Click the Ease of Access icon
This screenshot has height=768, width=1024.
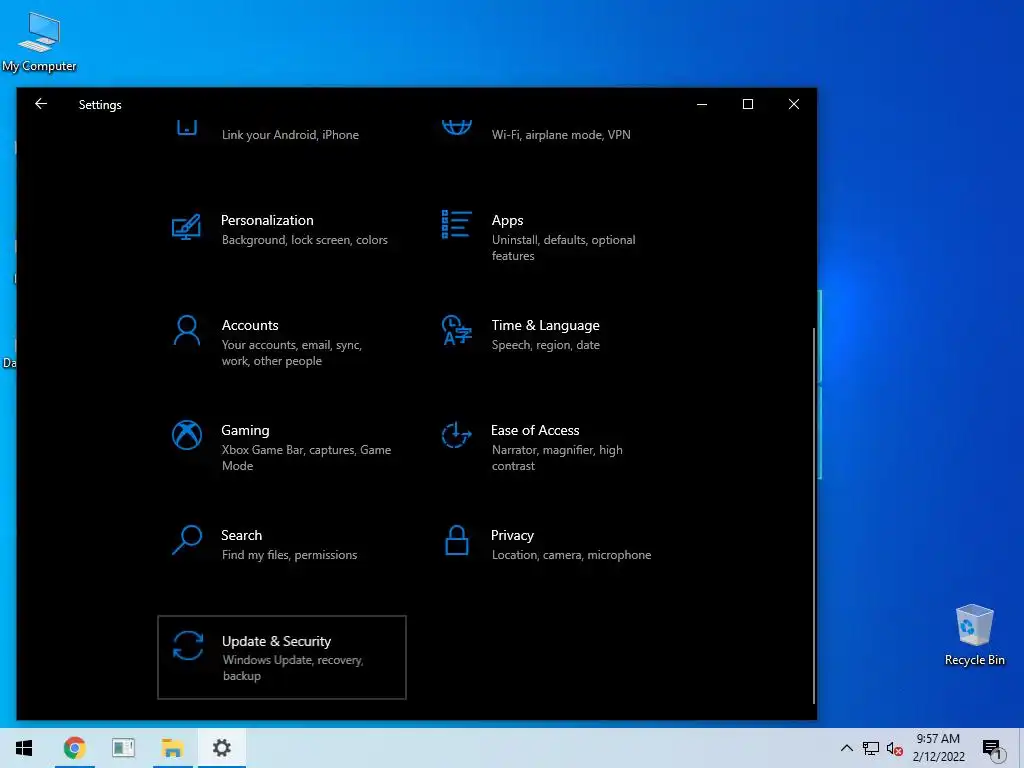click(456, 435)
